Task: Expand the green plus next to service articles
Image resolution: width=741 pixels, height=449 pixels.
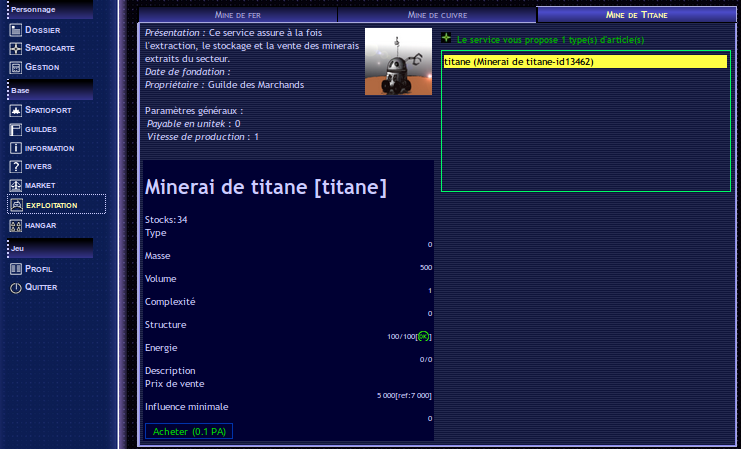Action: click(x=446, y=38)
